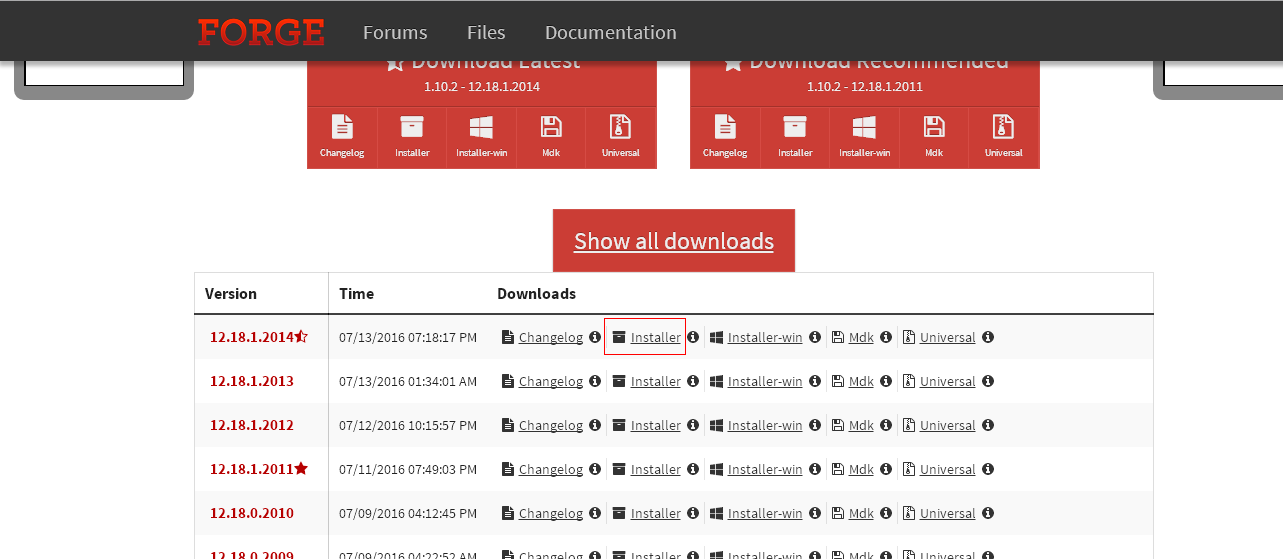Download Universal for version 12.18.1.2012
The image size is (1283, 559).
pyautogui.click(x=947, y=425)
